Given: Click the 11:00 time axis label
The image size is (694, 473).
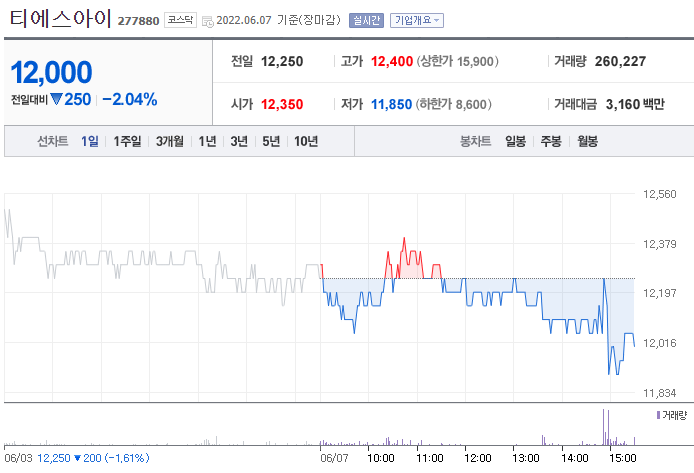Looking at the screenshot, I should click(429, 458).
